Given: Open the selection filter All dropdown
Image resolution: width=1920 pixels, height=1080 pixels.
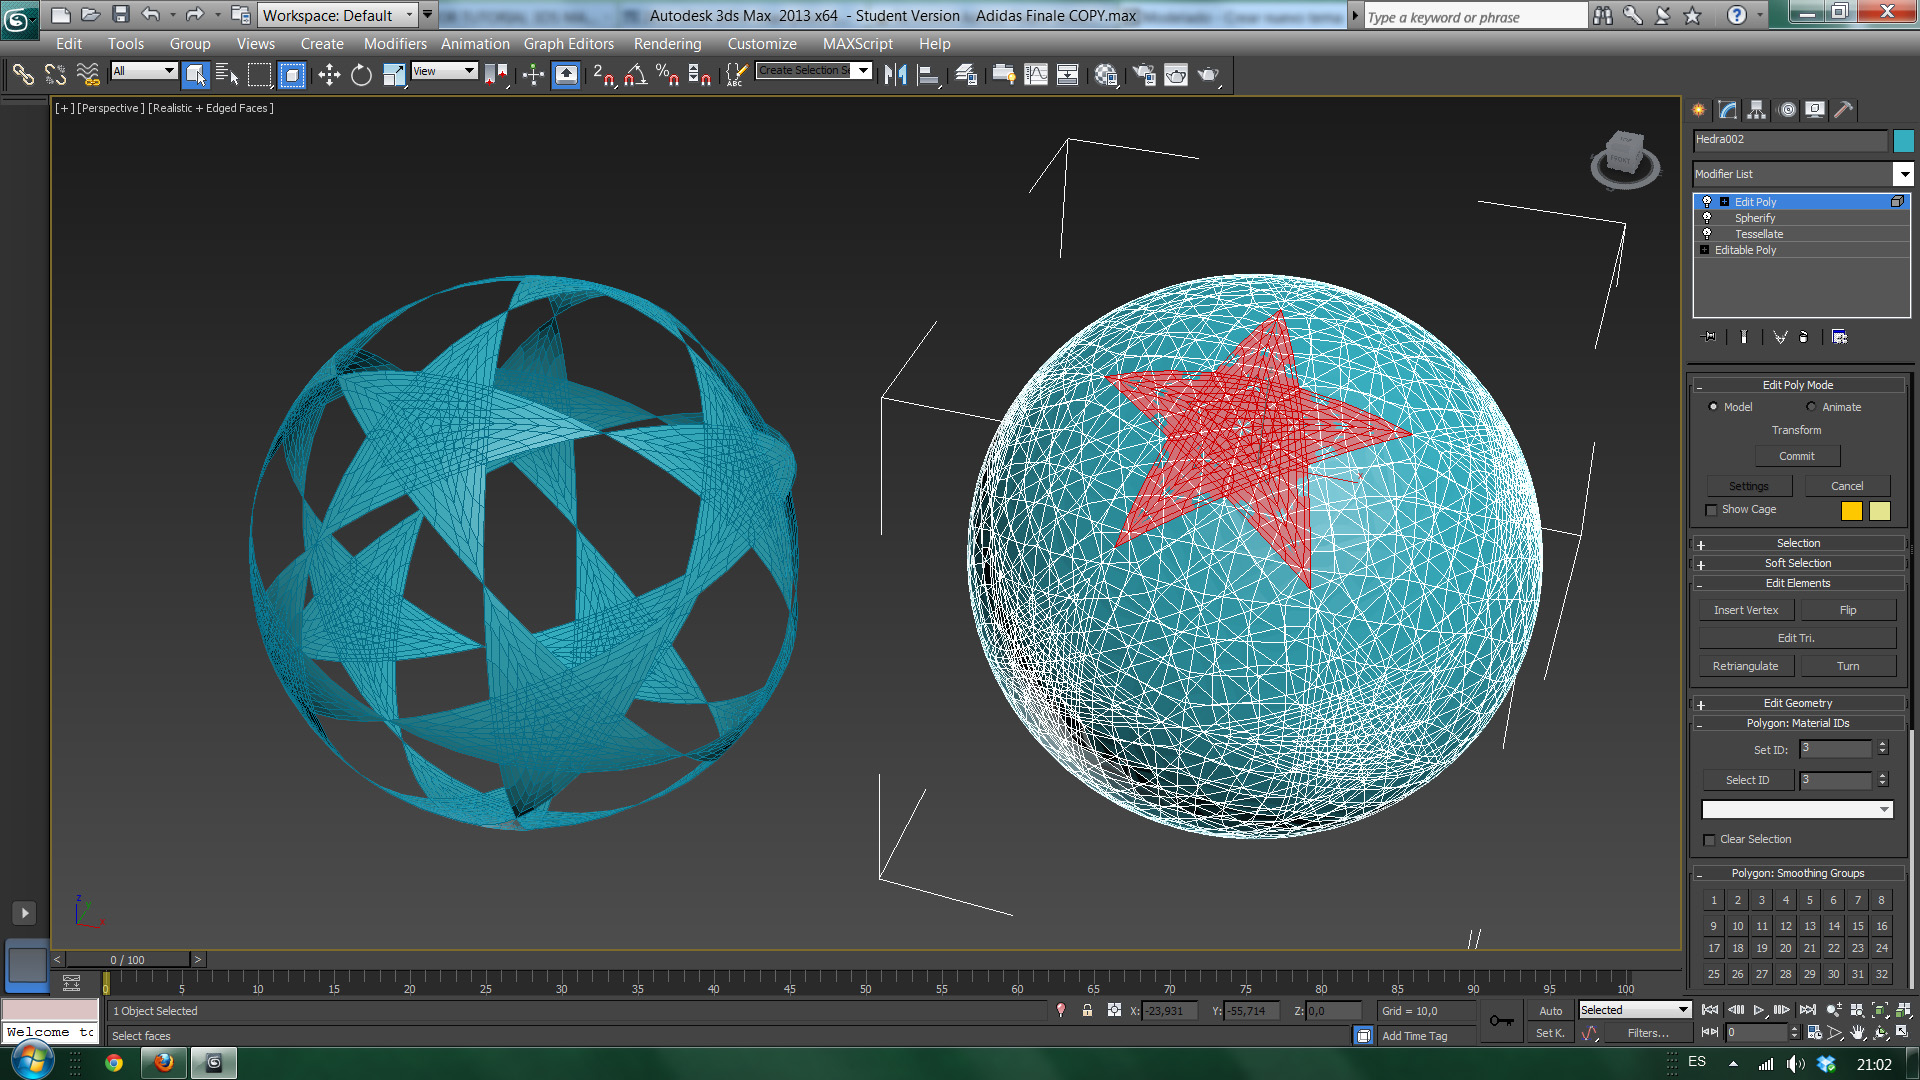Looking at the screenshot, I should pos(144,71).
